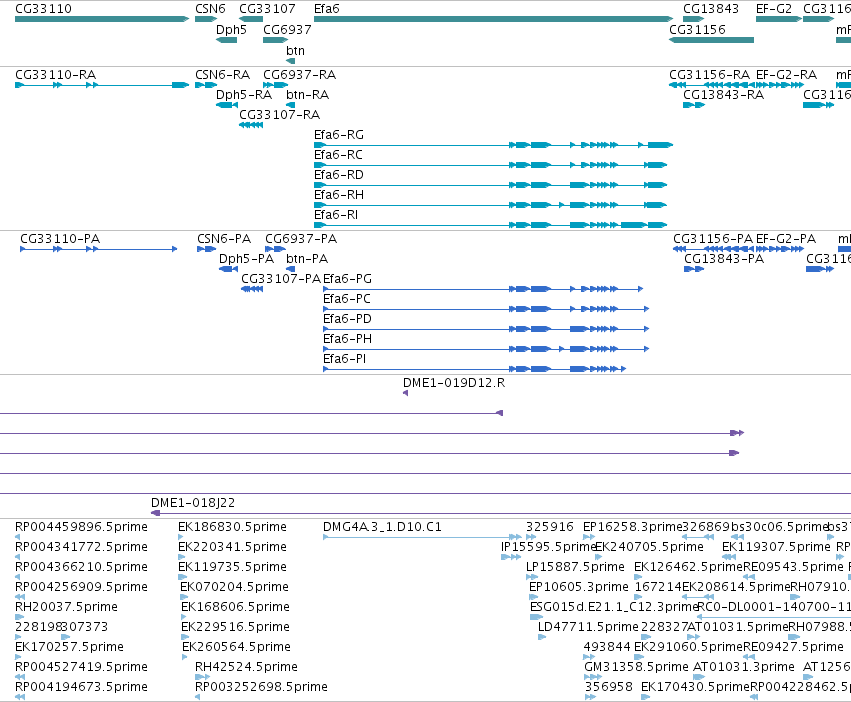Click transcript CG6937-RA label
Screen dimensions: 851x702
pyautogui.click(x=299, y=74)
